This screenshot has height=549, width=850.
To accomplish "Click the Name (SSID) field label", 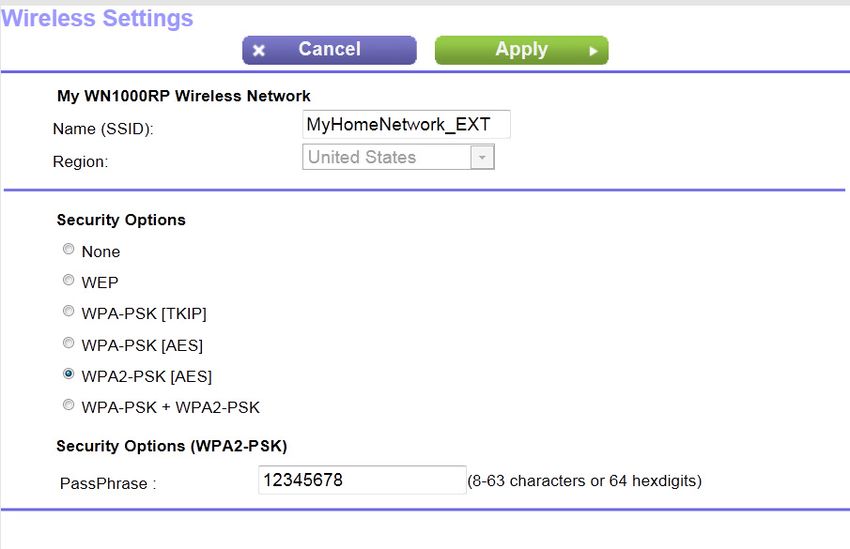I will point(103,129).
